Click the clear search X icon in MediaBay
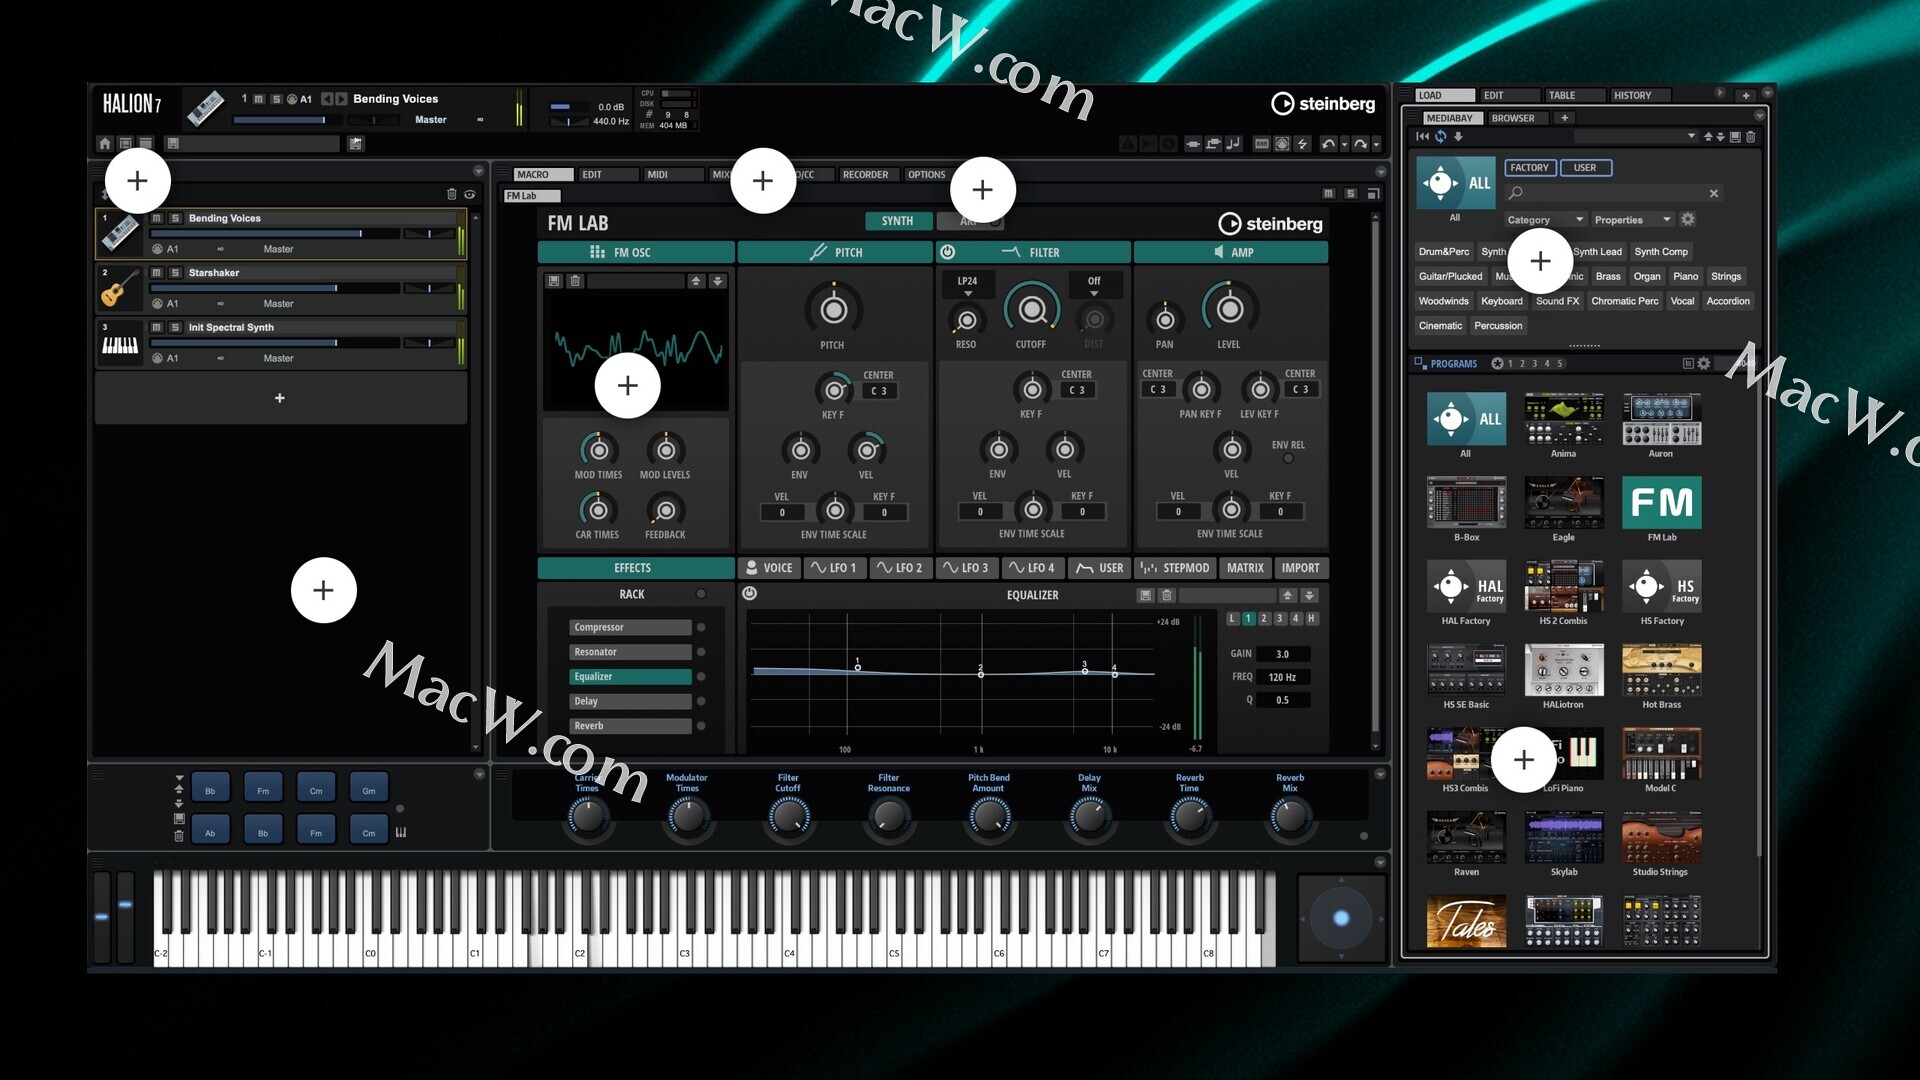Image resolution: width=1920 pixels, height=1080 pixels. tap(1714, 193)
